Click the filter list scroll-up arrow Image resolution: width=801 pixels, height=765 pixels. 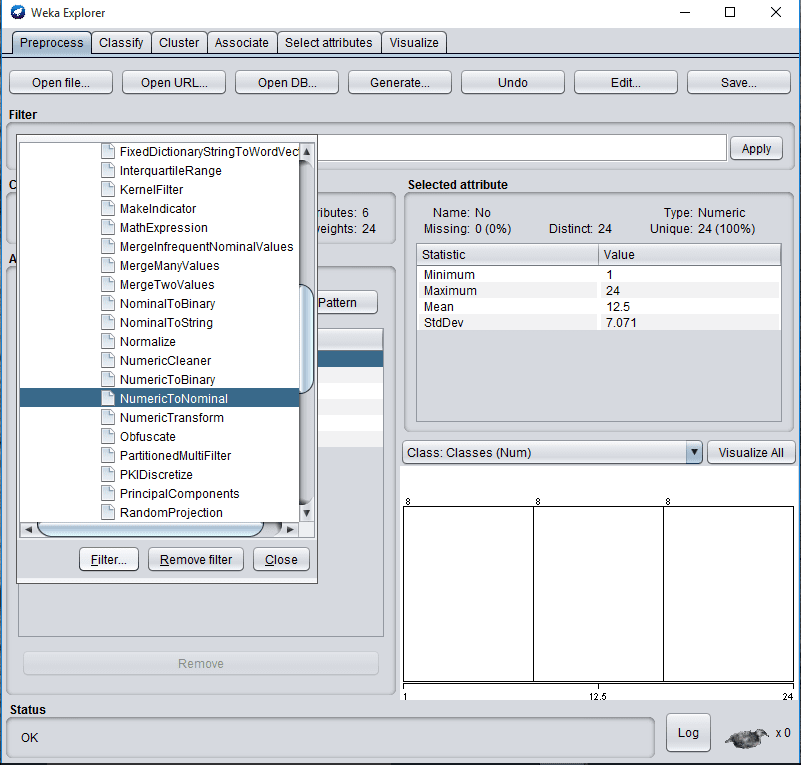pos(307,152)
